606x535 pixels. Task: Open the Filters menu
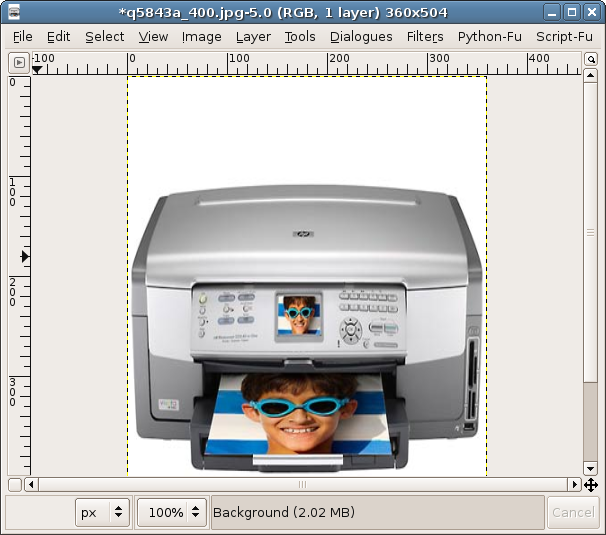(425, 37)
